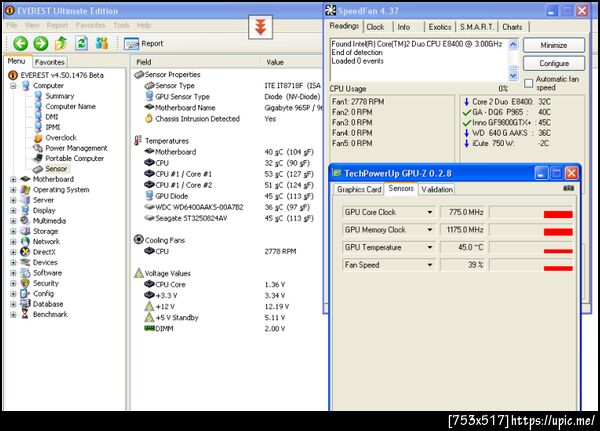The image size is (600, 431).
Task: Expand the Operating System tree node
Action: 13,189
